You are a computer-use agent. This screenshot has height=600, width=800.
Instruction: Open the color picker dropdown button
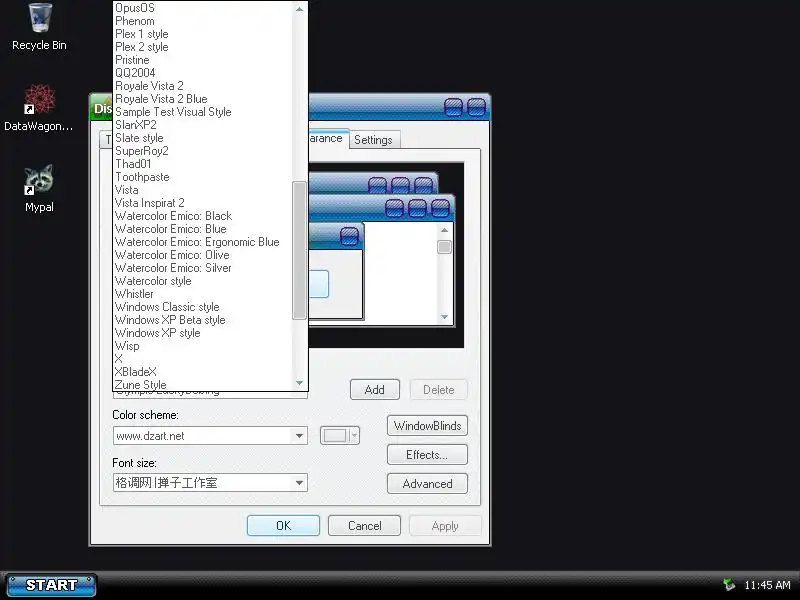[340, 436]
